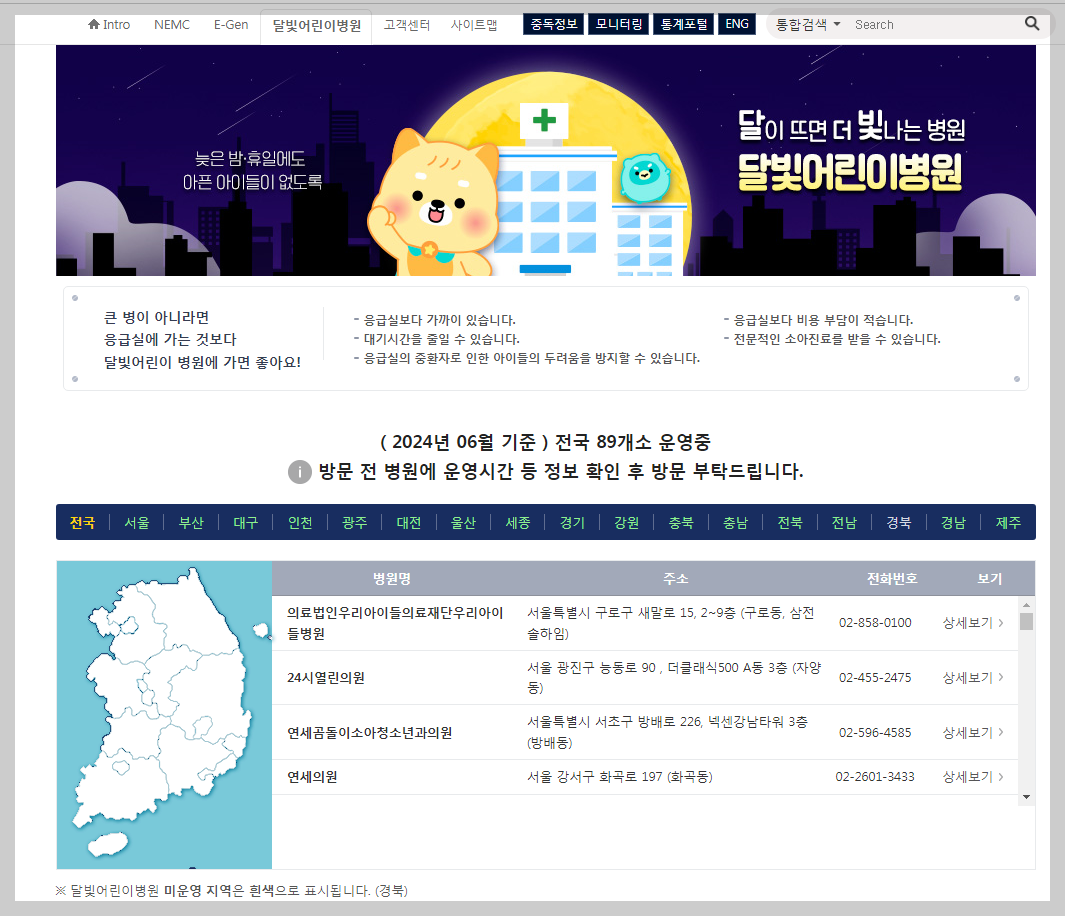Select the 달빛어린이병원 top tab
The width and height of the screenshot is (1065, 916).
[x=317, y=26]
